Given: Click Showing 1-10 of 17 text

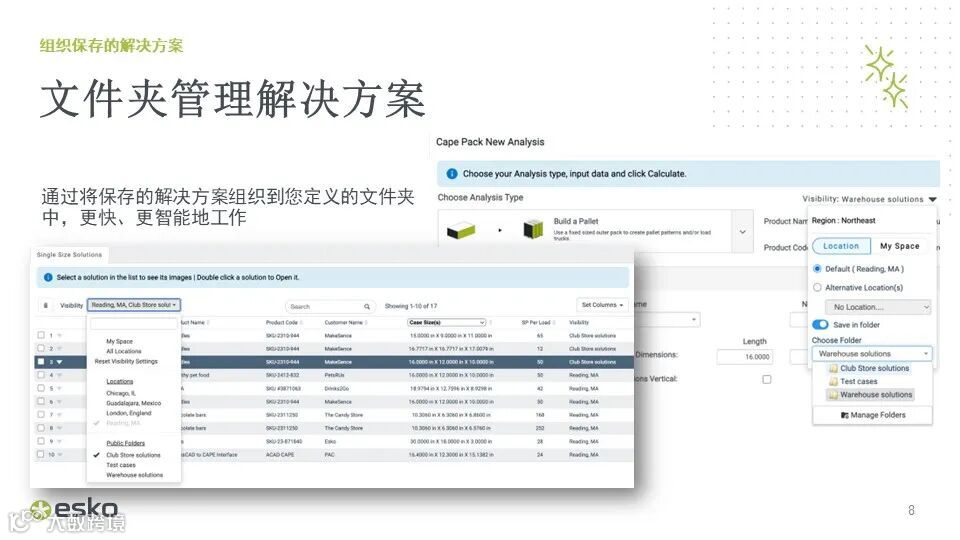Looking at the screenshot, I should pos(411,306).
